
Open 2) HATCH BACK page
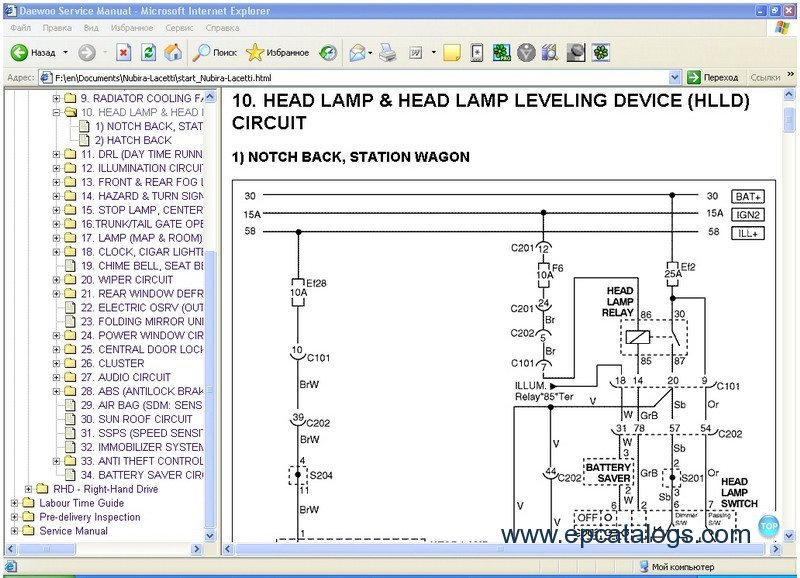pyautogui.click(x=133, y=140)
